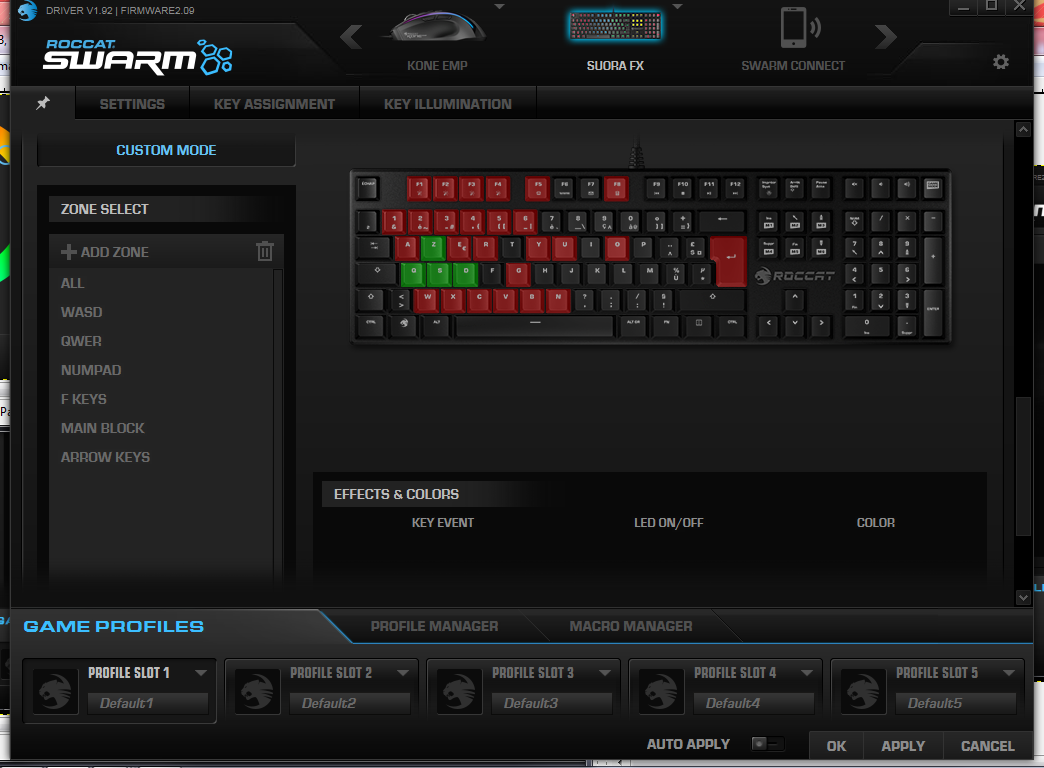Click the green Z key
This screenshot has height=768, width=1044.
(433, 248)
